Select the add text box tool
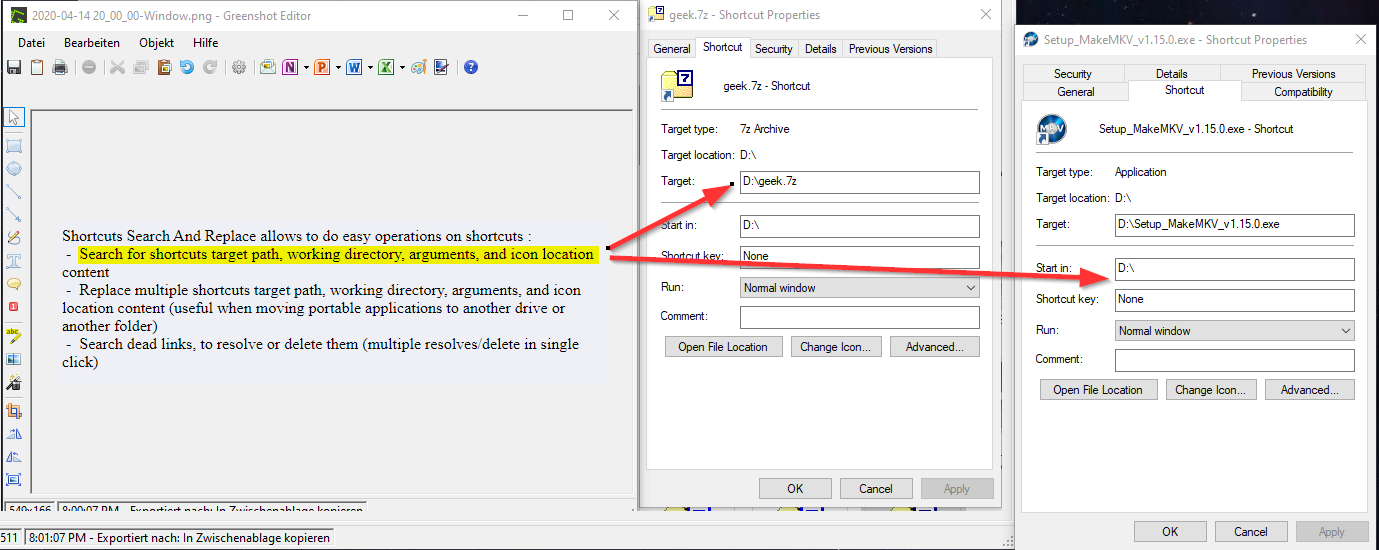Image resolution: width=1379 pixels, height=550 pixels. coord(14,261)
